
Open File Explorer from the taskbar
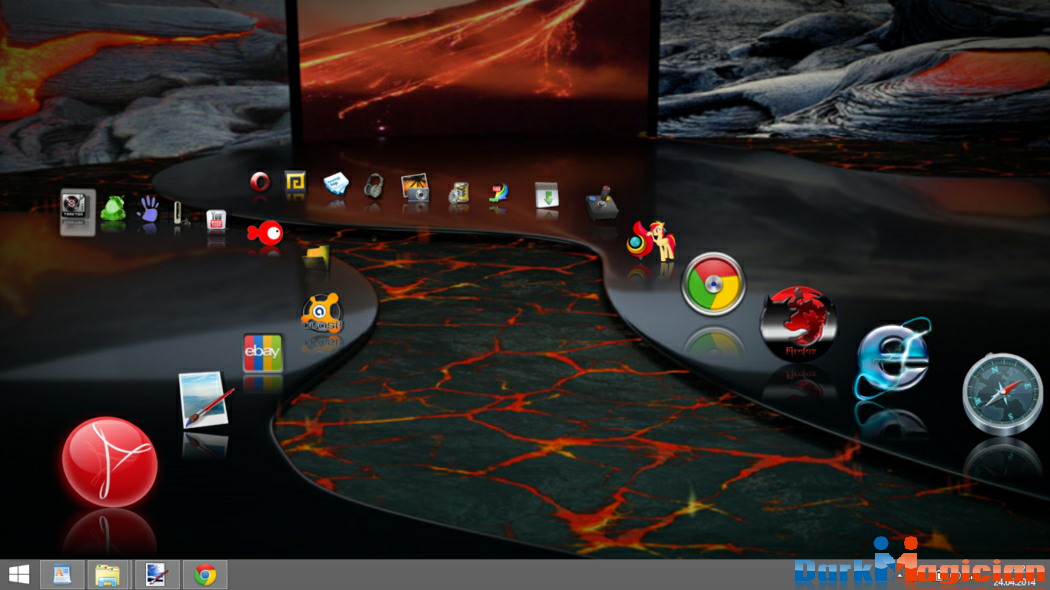(x=107, y=575)
